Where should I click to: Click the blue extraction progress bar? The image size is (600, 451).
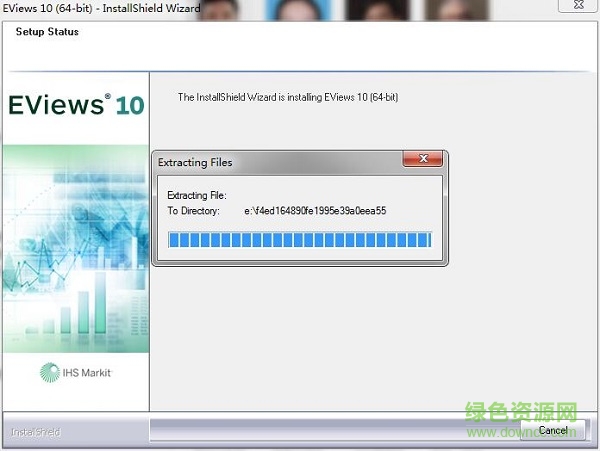tap(300, 240)
